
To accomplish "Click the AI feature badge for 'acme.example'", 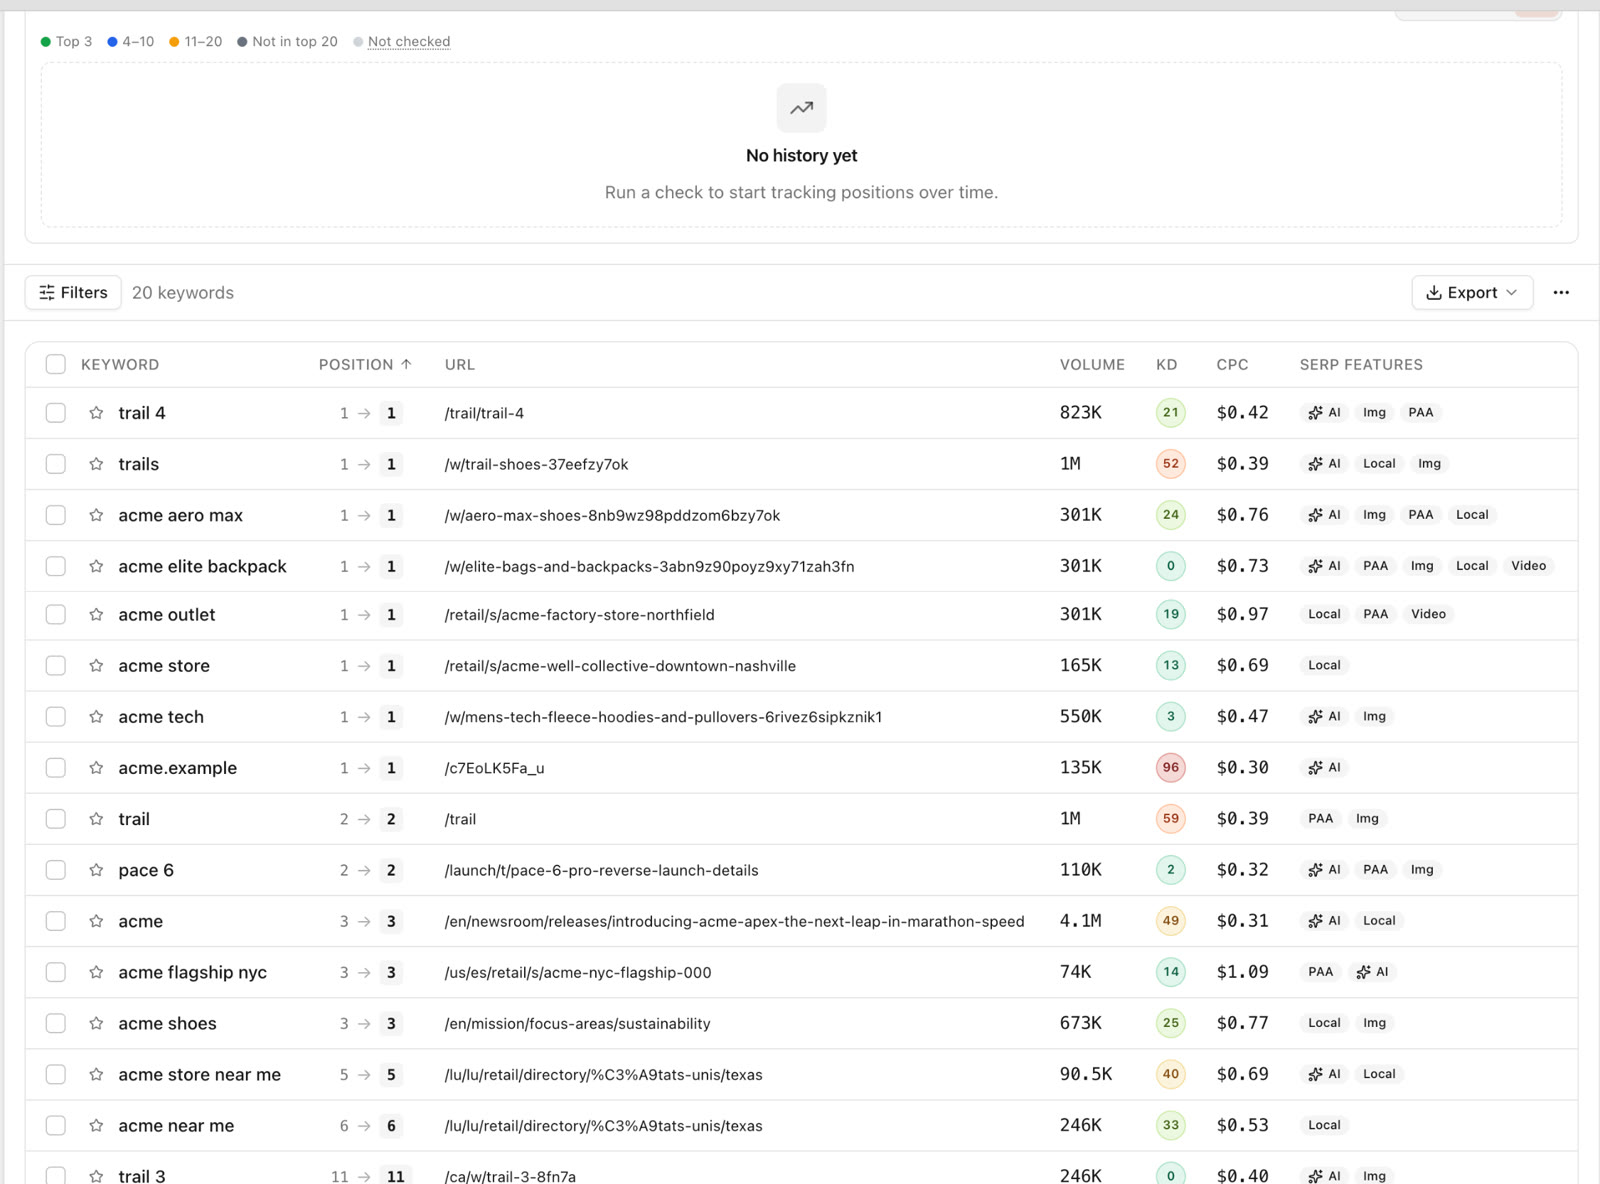I will (x=1325, y=768).
